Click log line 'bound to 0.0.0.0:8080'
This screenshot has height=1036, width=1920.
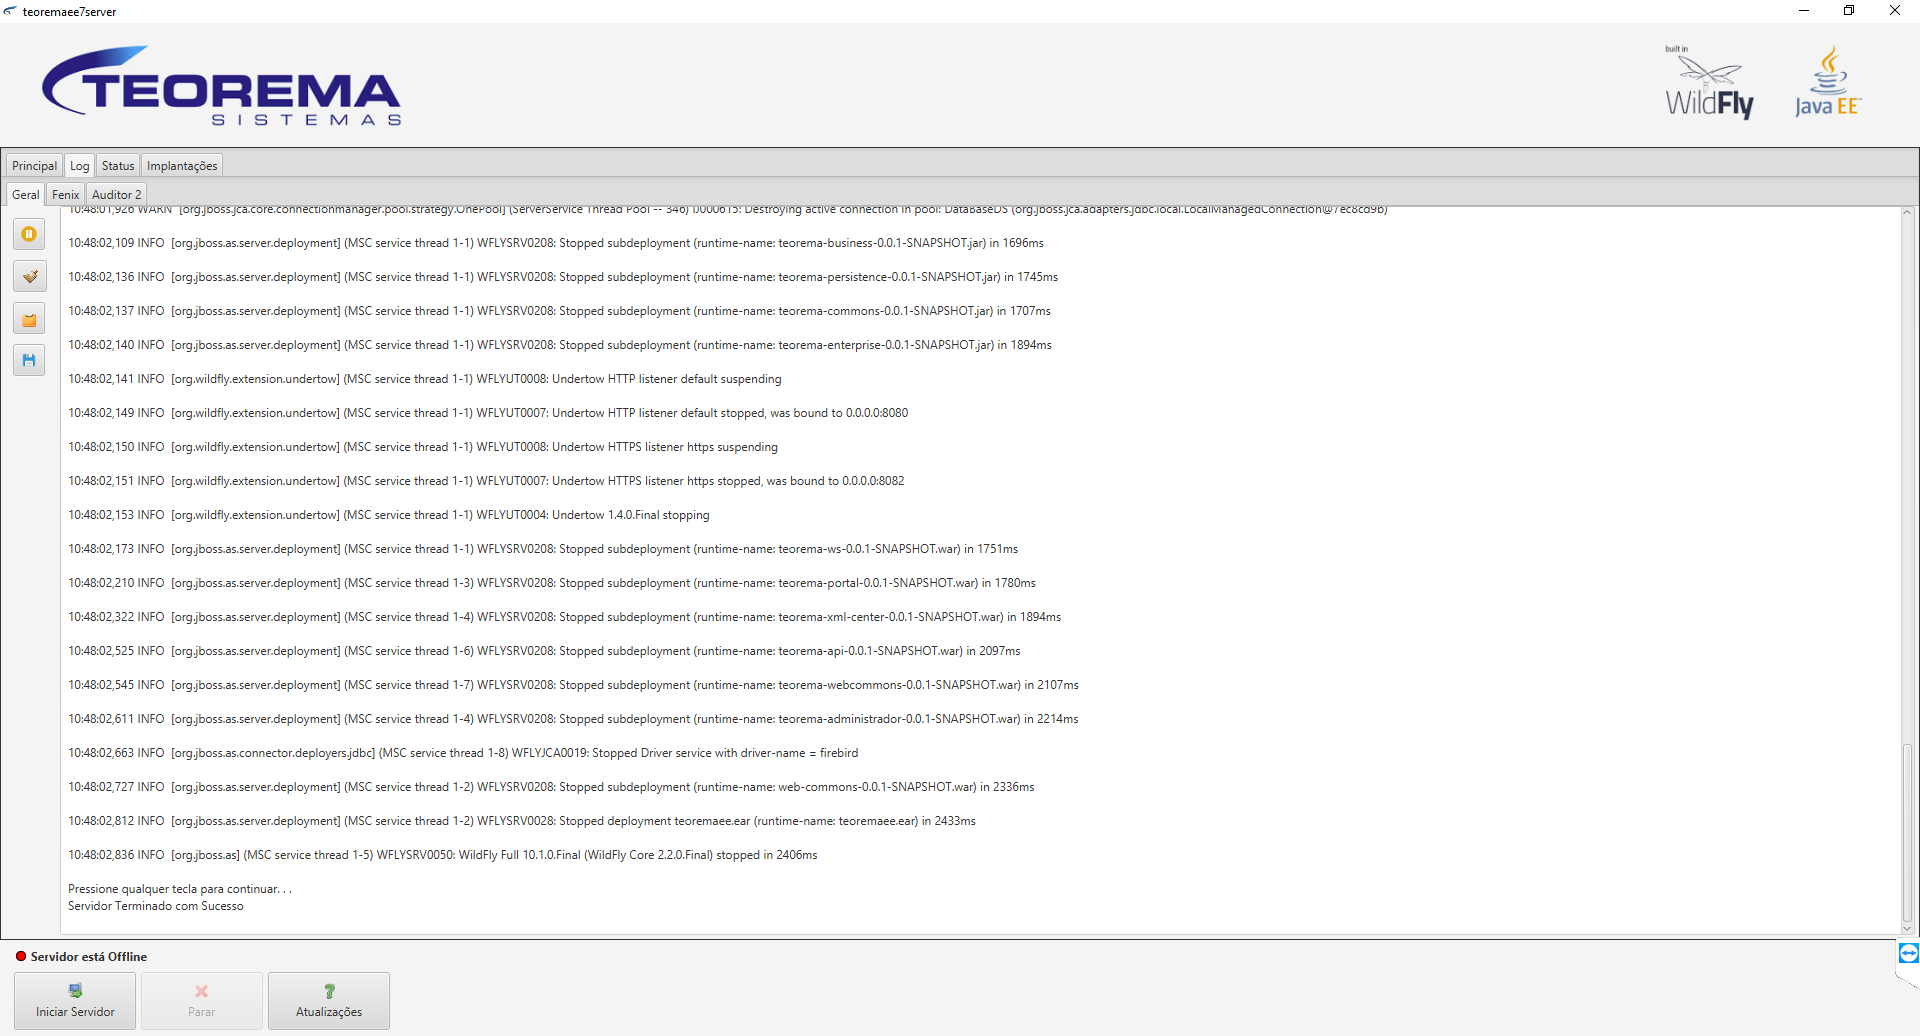[488, 413]
